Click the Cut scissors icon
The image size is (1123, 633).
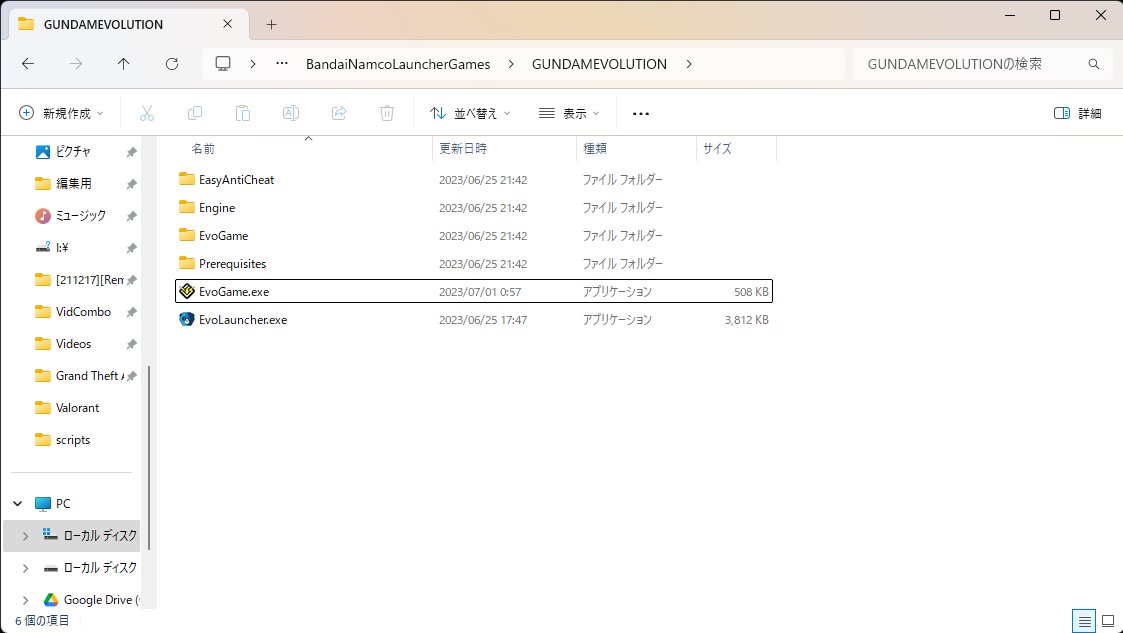click(147, 113)
